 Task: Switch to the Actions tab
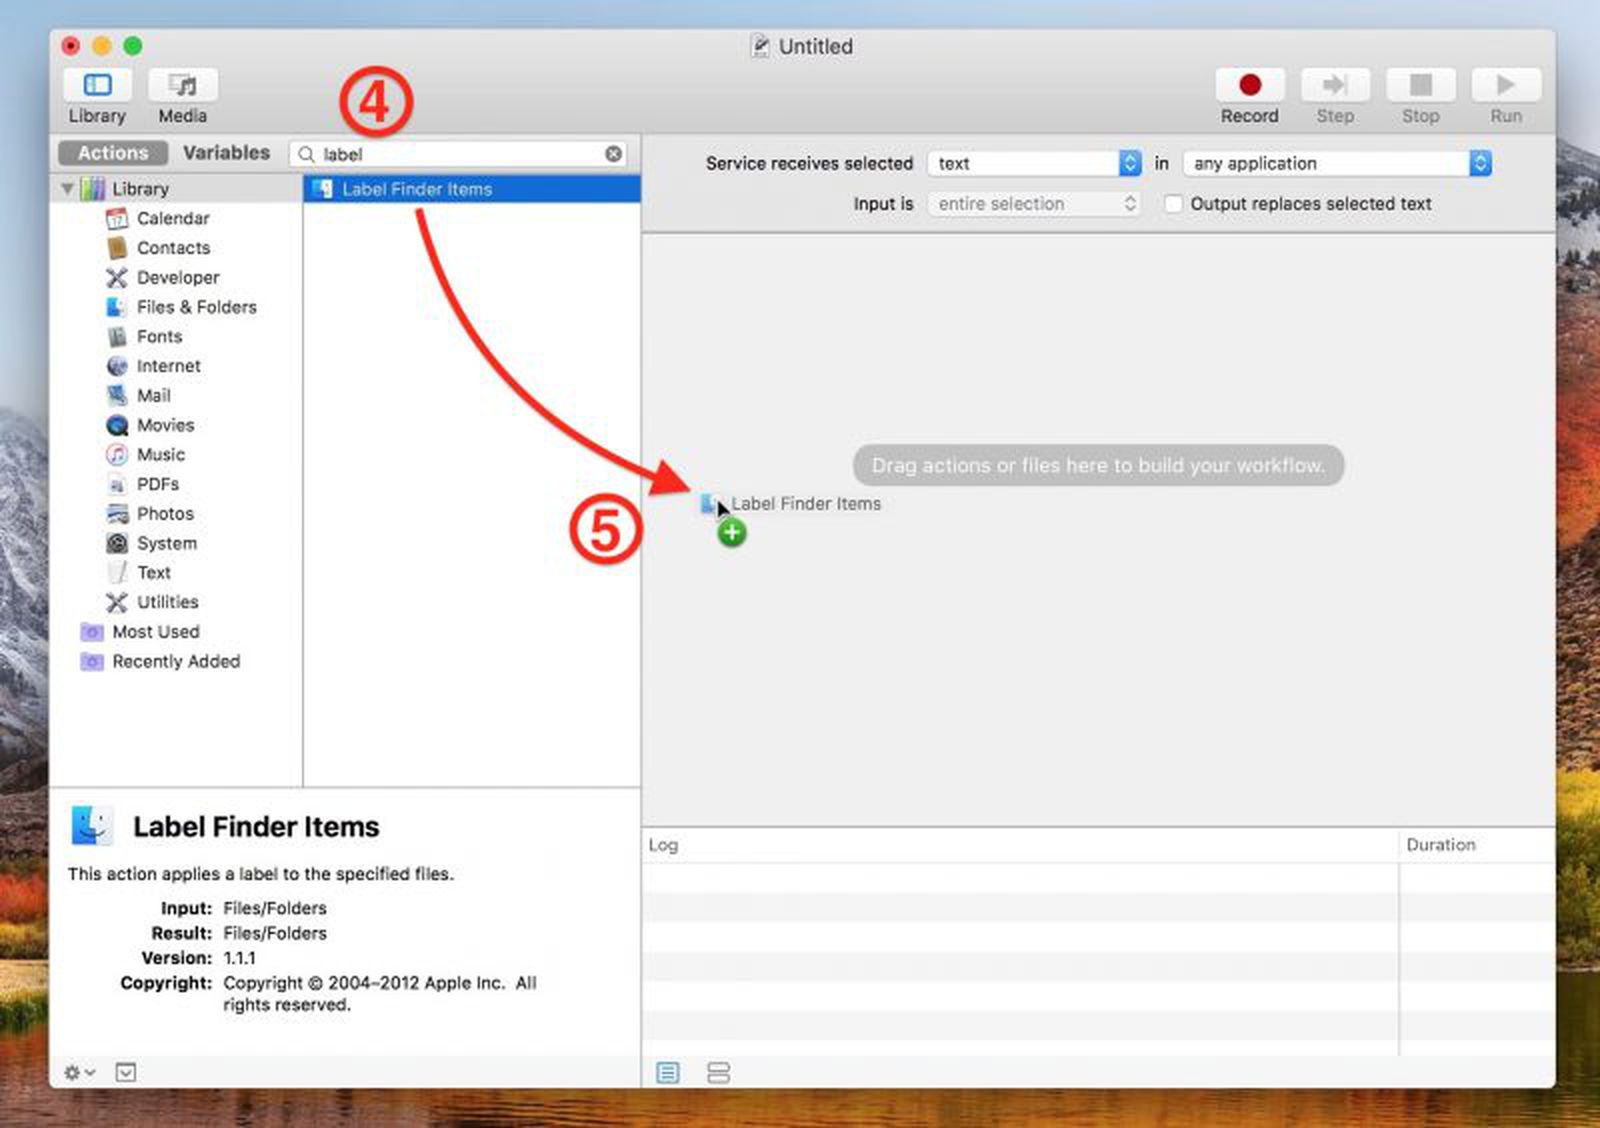(111, 152)
